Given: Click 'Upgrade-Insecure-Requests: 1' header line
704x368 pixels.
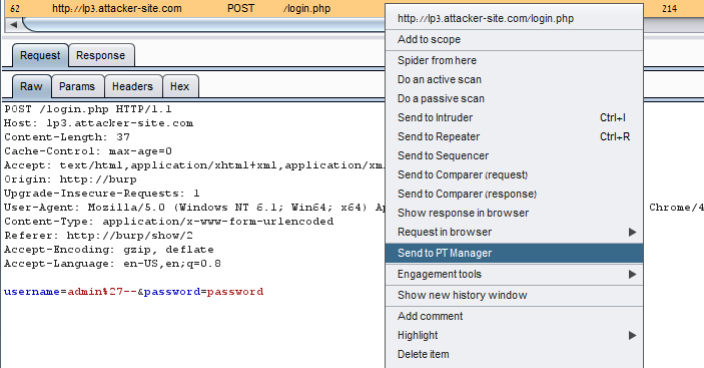Looking at the screenshot, I should click(x=102, y=193).
